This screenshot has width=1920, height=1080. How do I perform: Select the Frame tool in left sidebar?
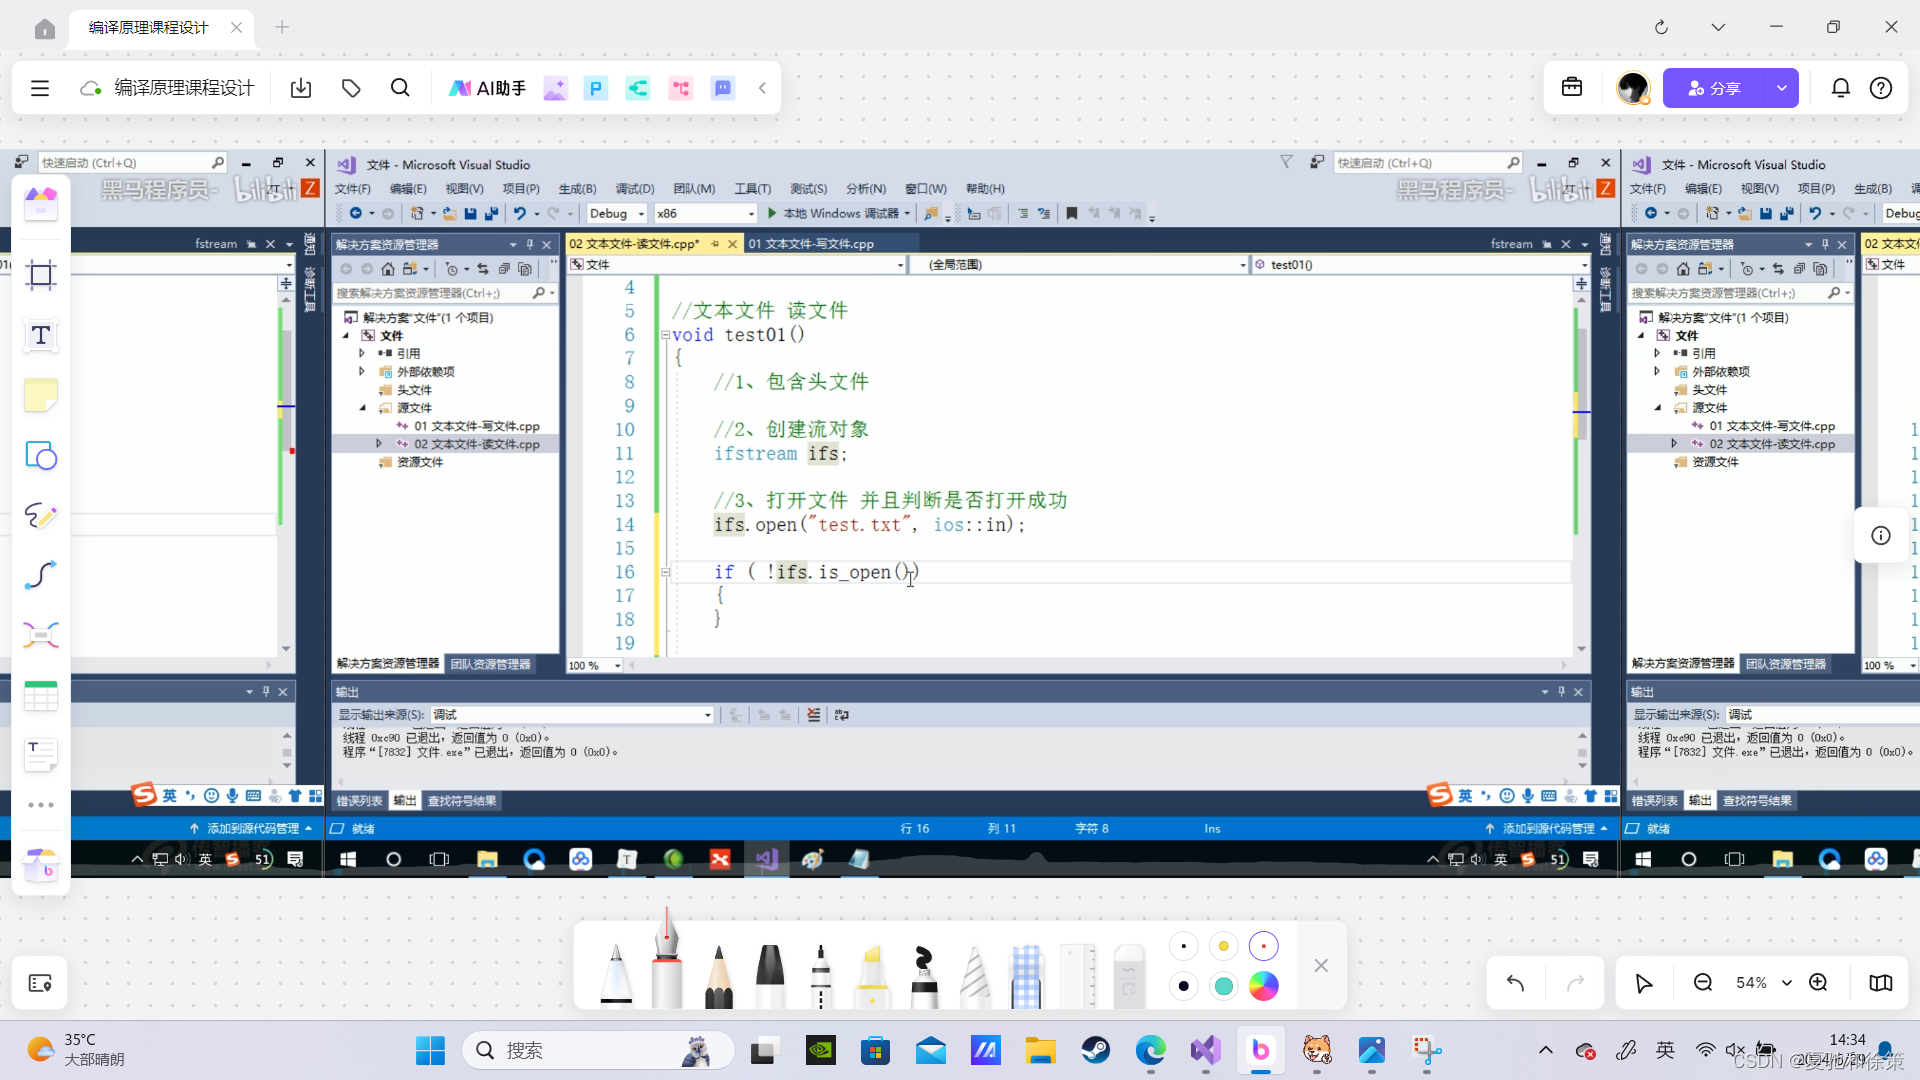(x=41, y=275)
